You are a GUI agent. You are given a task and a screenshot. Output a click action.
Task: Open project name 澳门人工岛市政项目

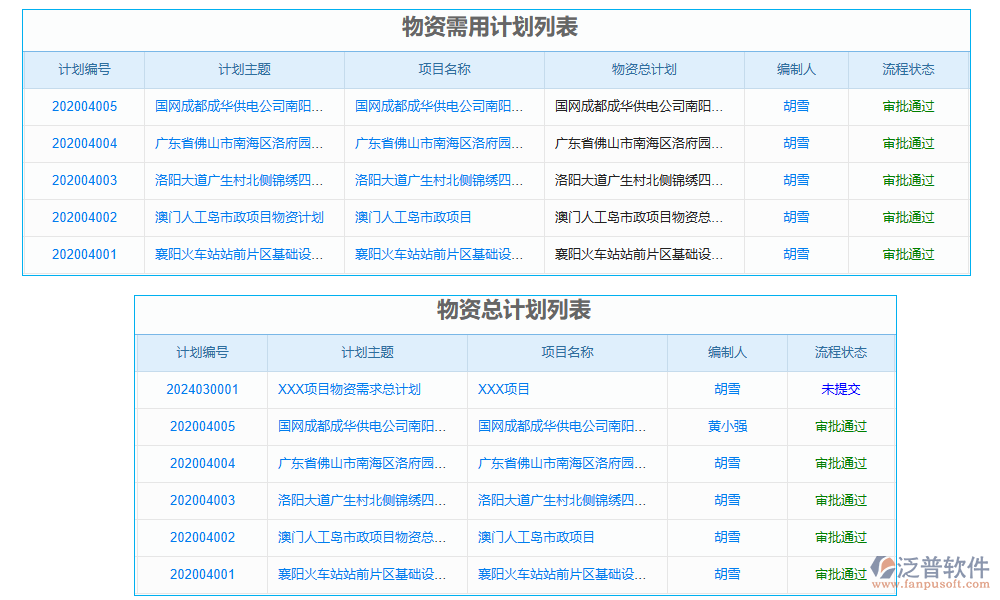[x=440, y=217]
